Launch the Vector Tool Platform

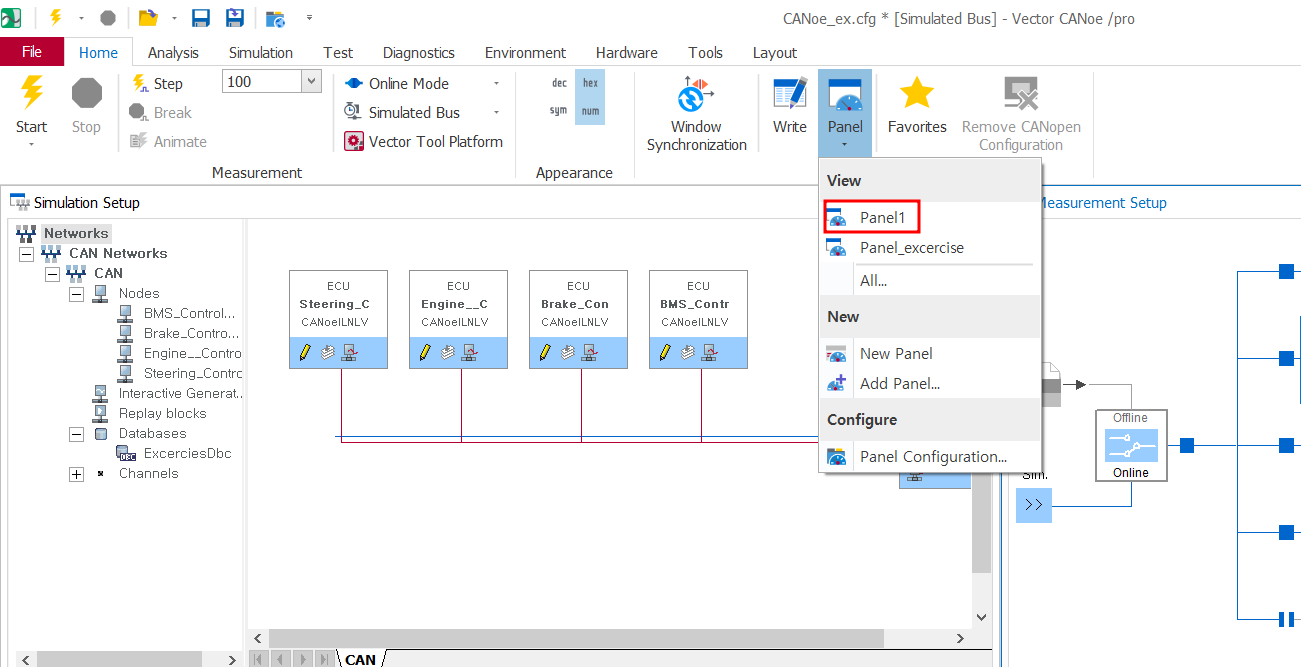pos(424,142)
